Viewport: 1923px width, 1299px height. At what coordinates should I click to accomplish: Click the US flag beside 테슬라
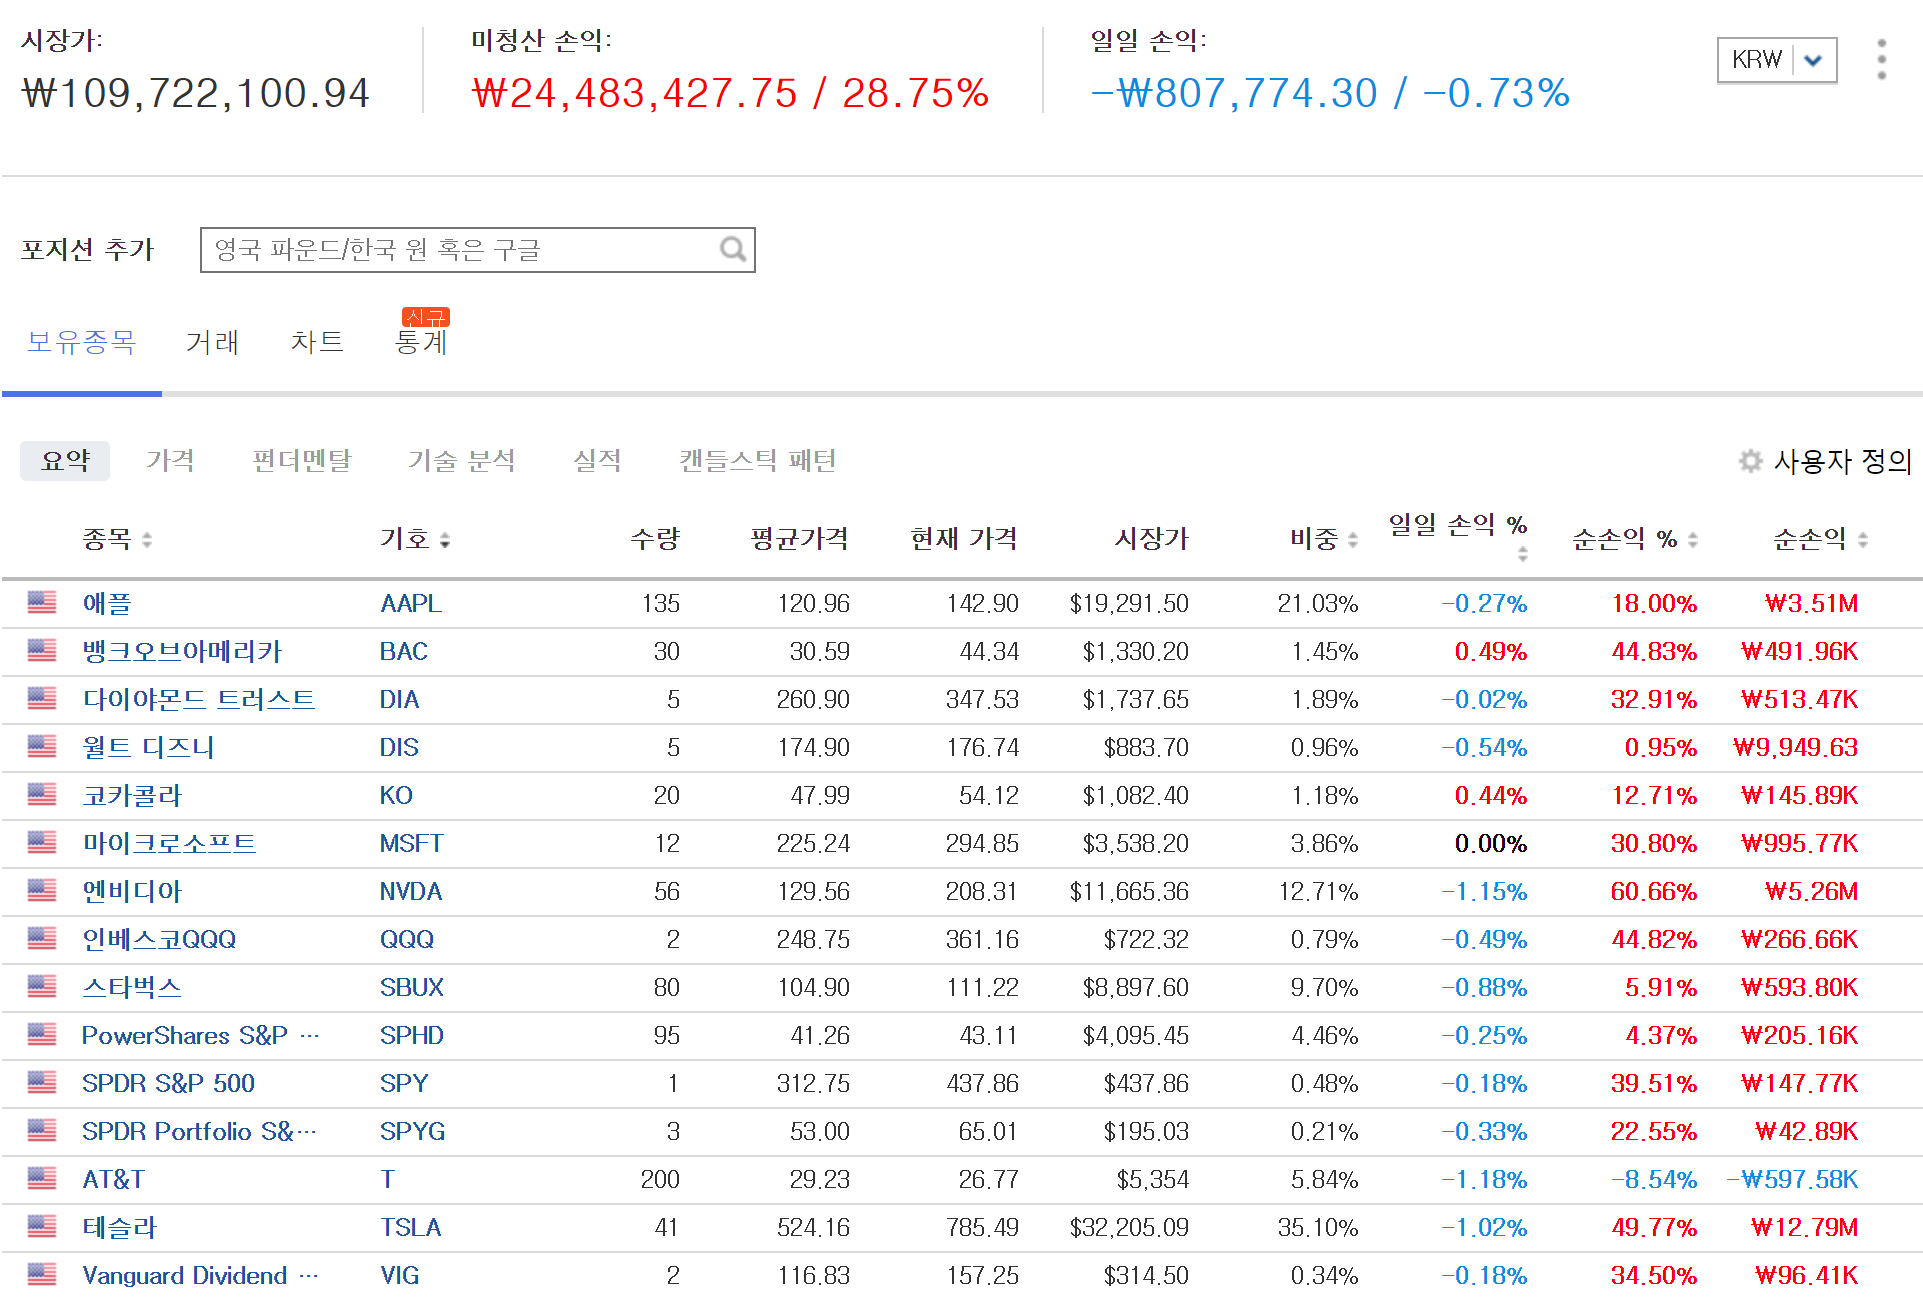[x=42, y=1226]
